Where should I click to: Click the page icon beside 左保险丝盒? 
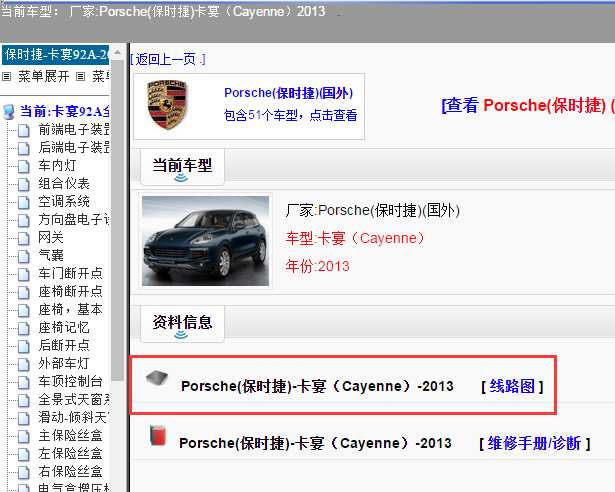24,455
